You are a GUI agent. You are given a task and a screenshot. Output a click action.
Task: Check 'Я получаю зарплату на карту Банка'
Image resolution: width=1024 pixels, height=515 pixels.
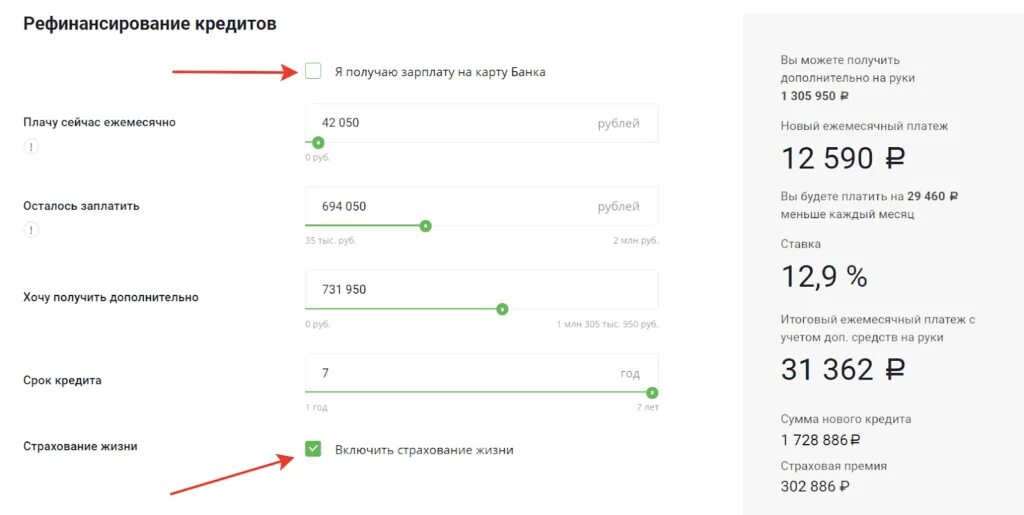pos(313,71)
